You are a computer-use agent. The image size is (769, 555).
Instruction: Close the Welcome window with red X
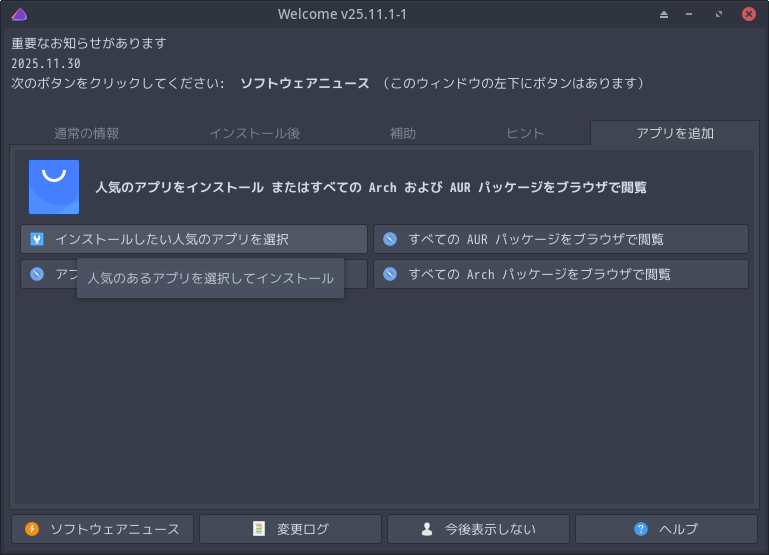[x=749, y=14]
